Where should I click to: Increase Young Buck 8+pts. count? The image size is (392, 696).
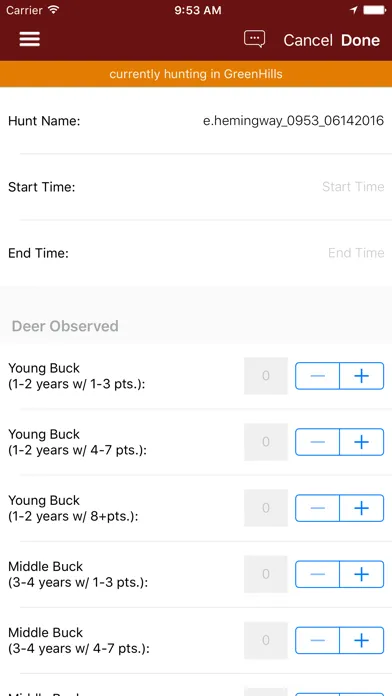click(x=361, y=508)
